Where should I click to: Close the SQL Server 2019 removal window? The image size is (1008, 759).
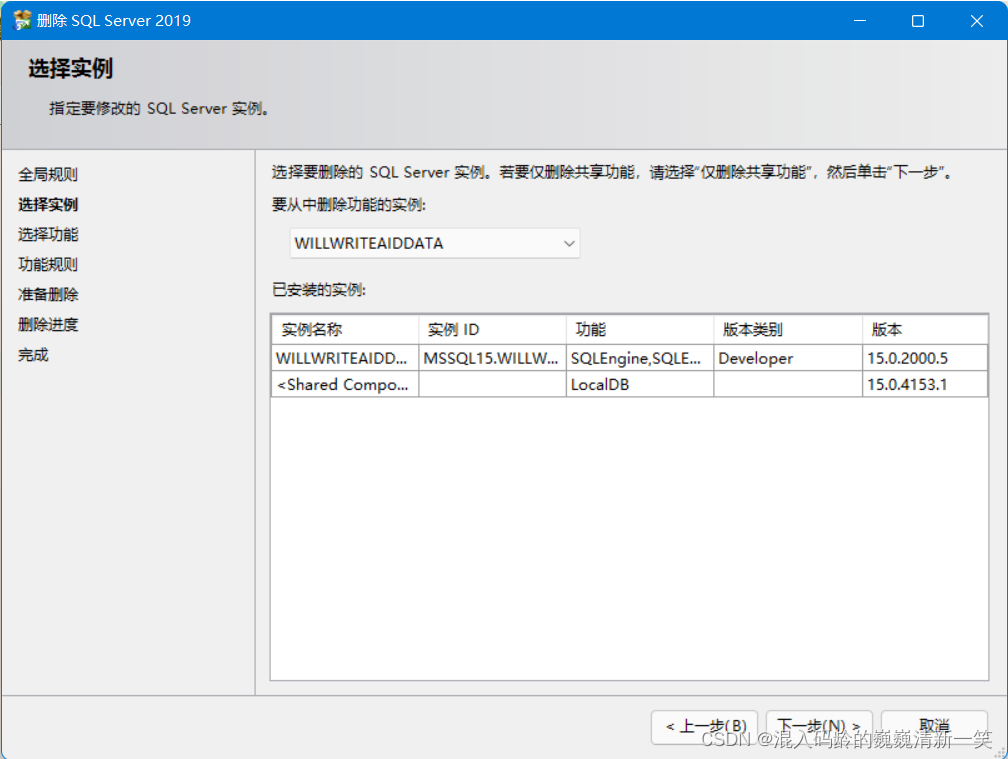(976, 21)
